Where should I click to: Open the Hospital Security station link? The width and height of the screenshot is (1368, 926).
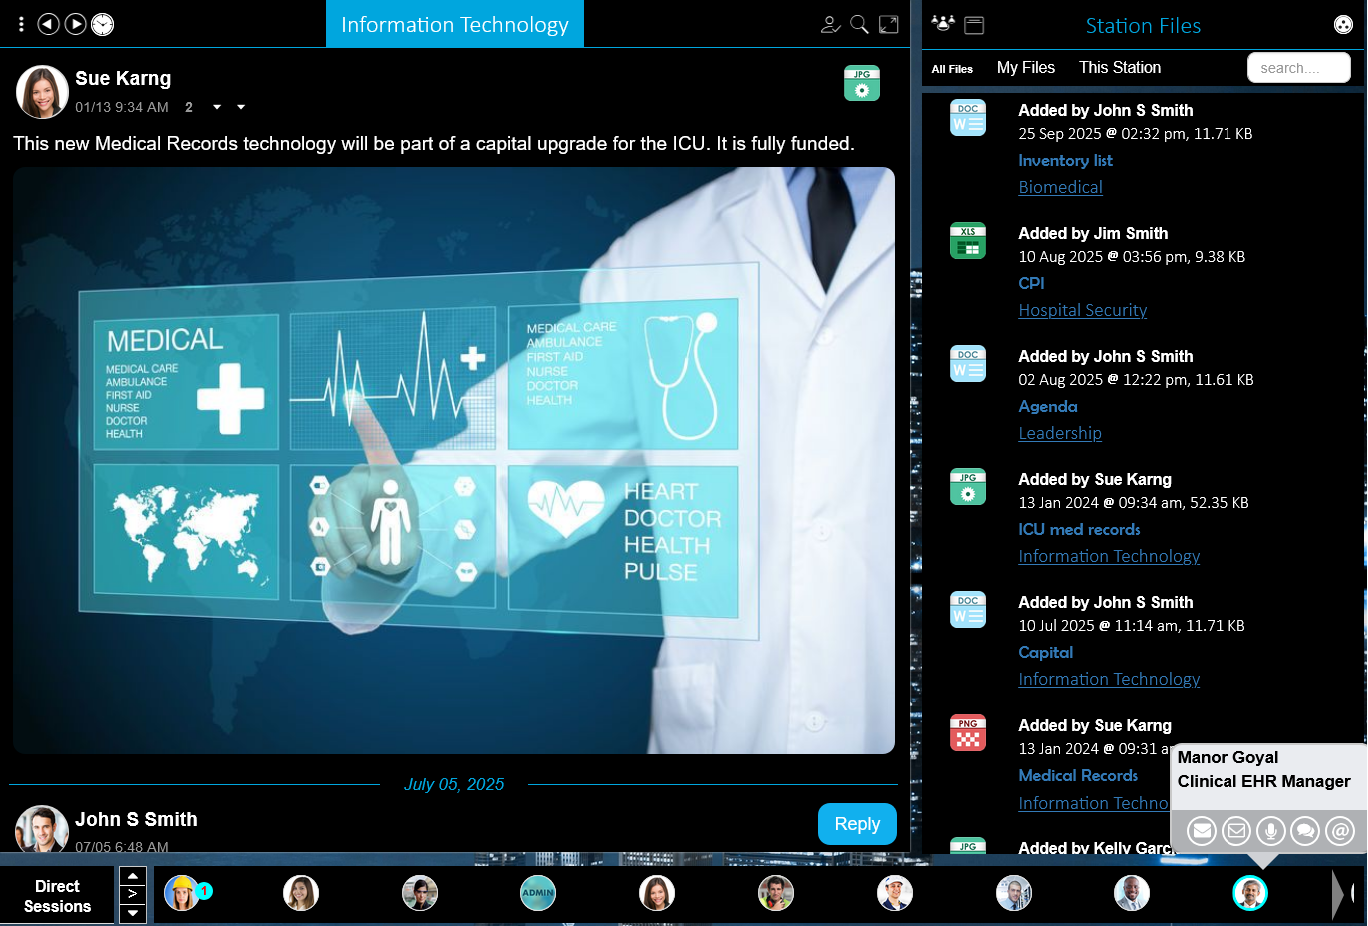tap(1082, 310)
